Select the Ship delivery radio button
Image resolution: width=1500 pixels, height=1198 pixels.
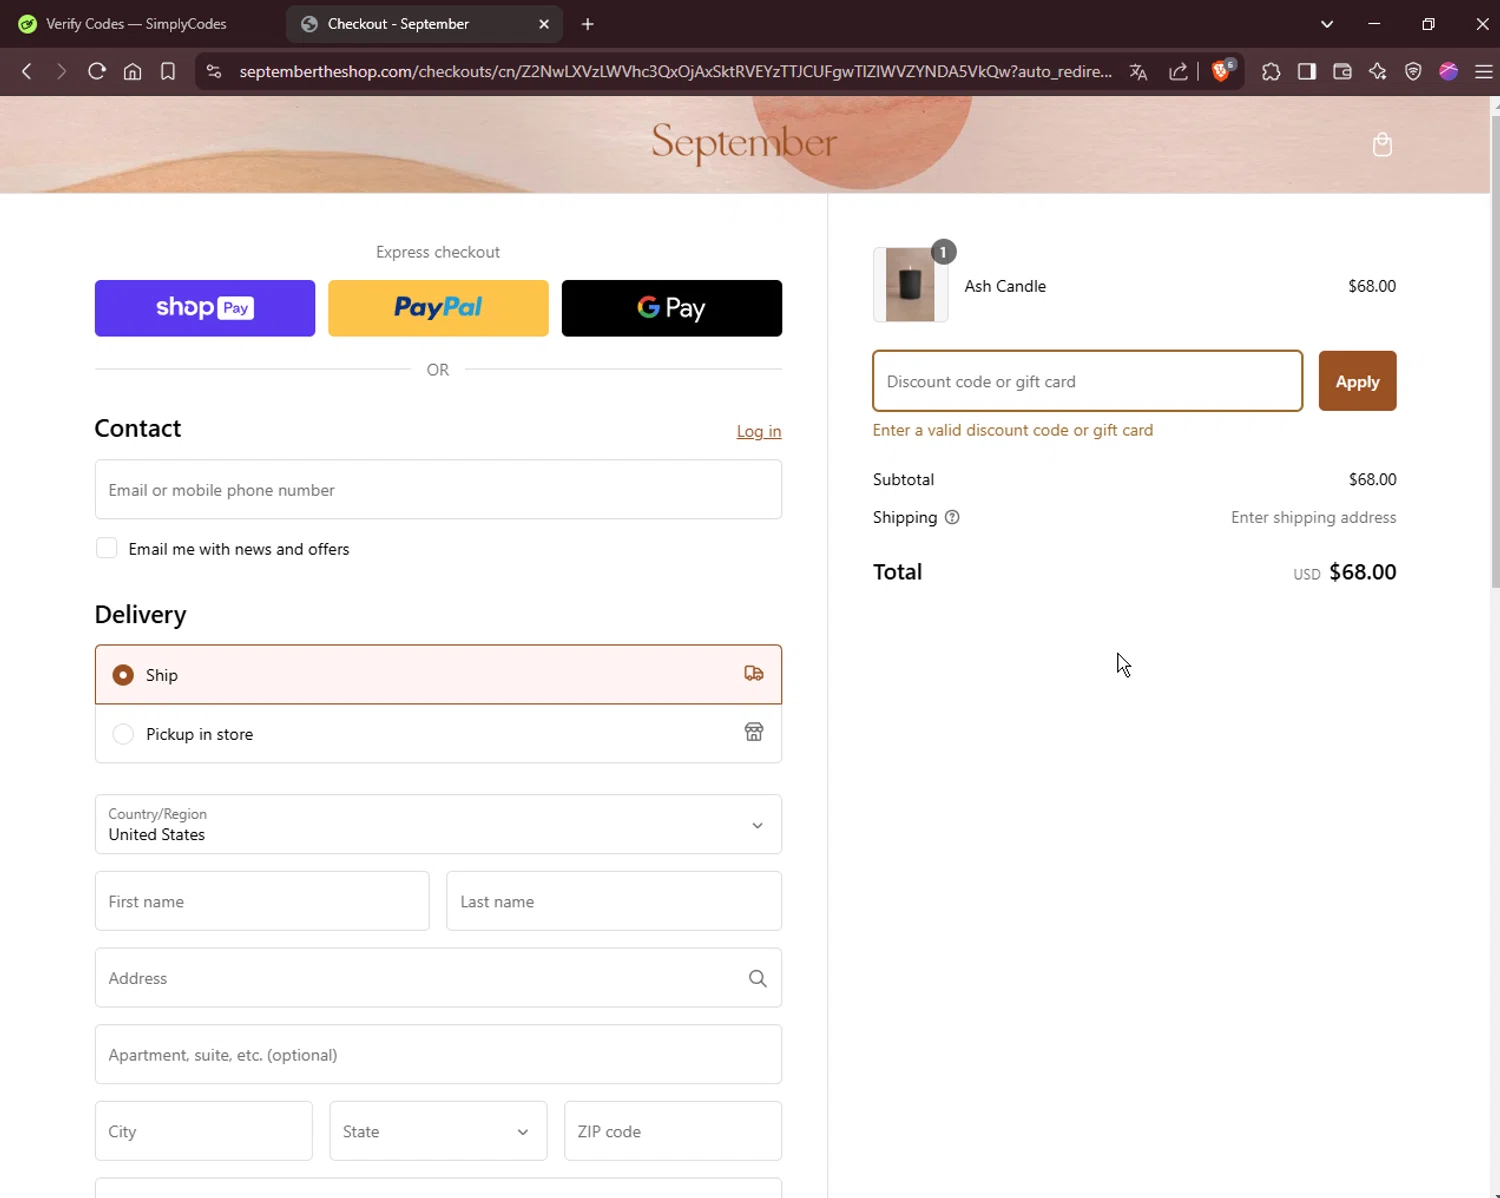pyautogui.click(x=123, y=675)
